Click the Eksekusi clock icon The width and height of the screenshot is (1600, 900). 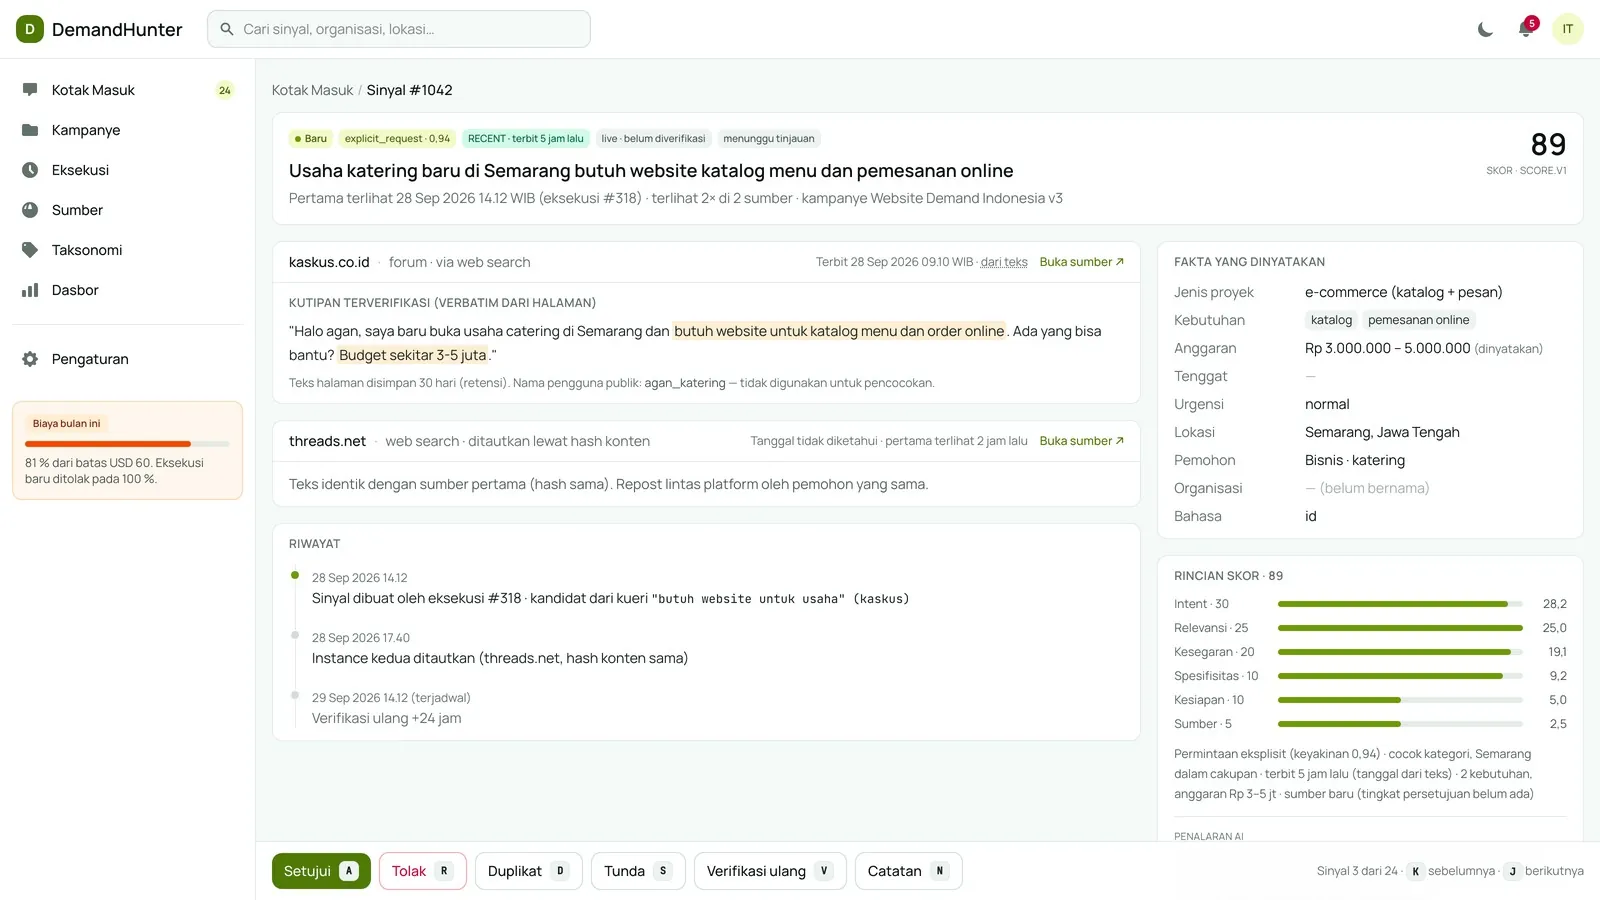coord(30,170)
